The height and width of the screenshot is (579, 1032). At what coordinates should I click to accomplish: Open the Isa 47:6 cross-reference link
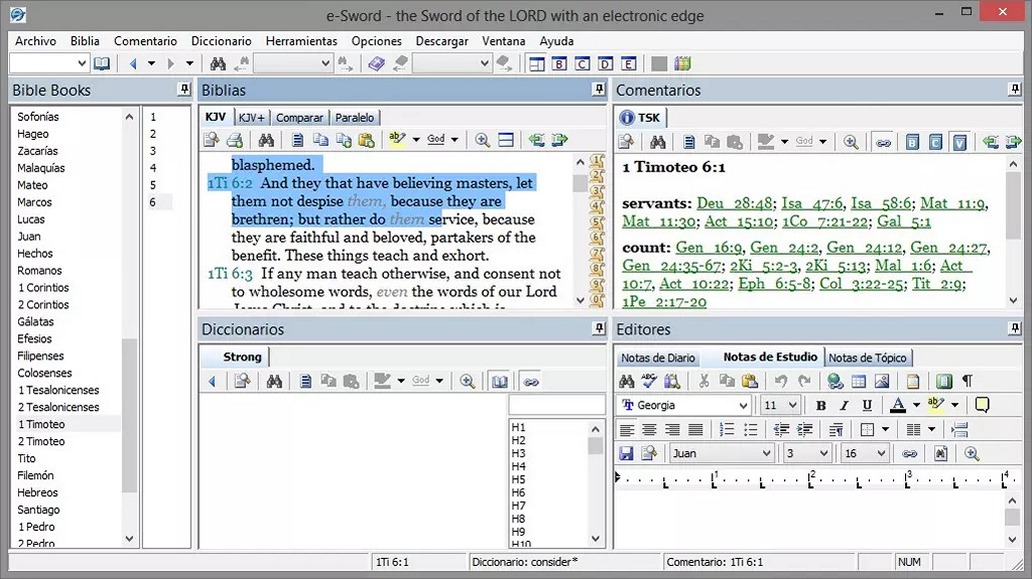point(812,203)
